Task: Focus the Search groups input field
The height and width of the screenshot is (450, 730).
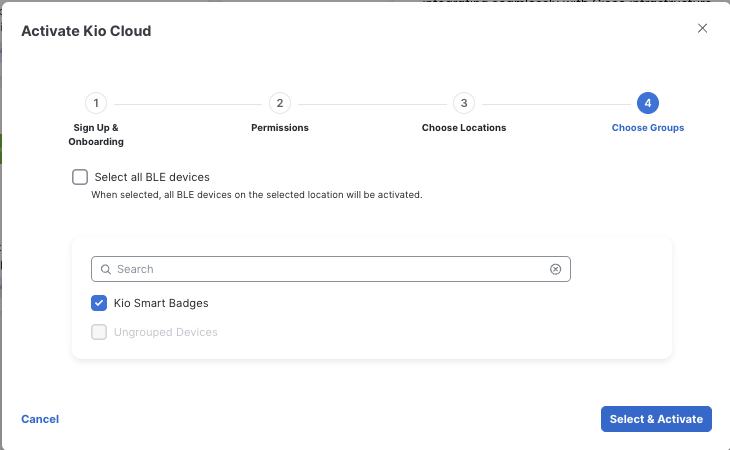Action: coord(330,269)
